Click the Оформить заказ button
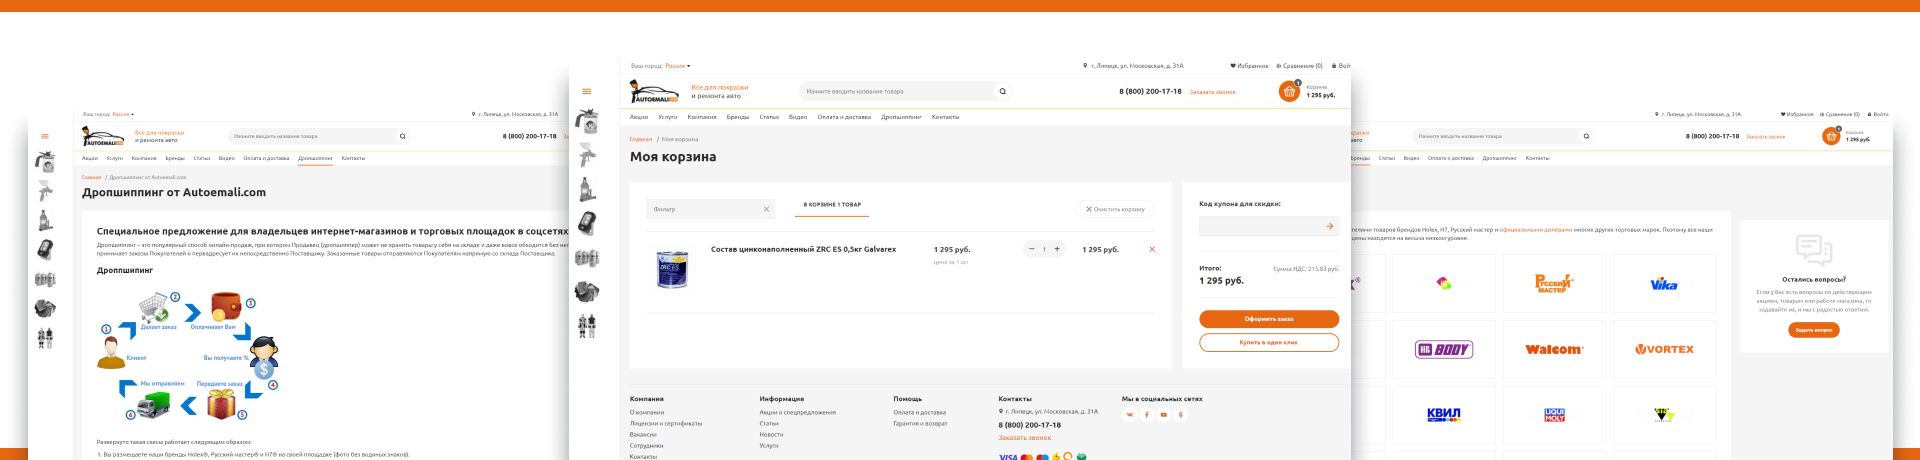Screen dimensions: 1920x460 1269,319
